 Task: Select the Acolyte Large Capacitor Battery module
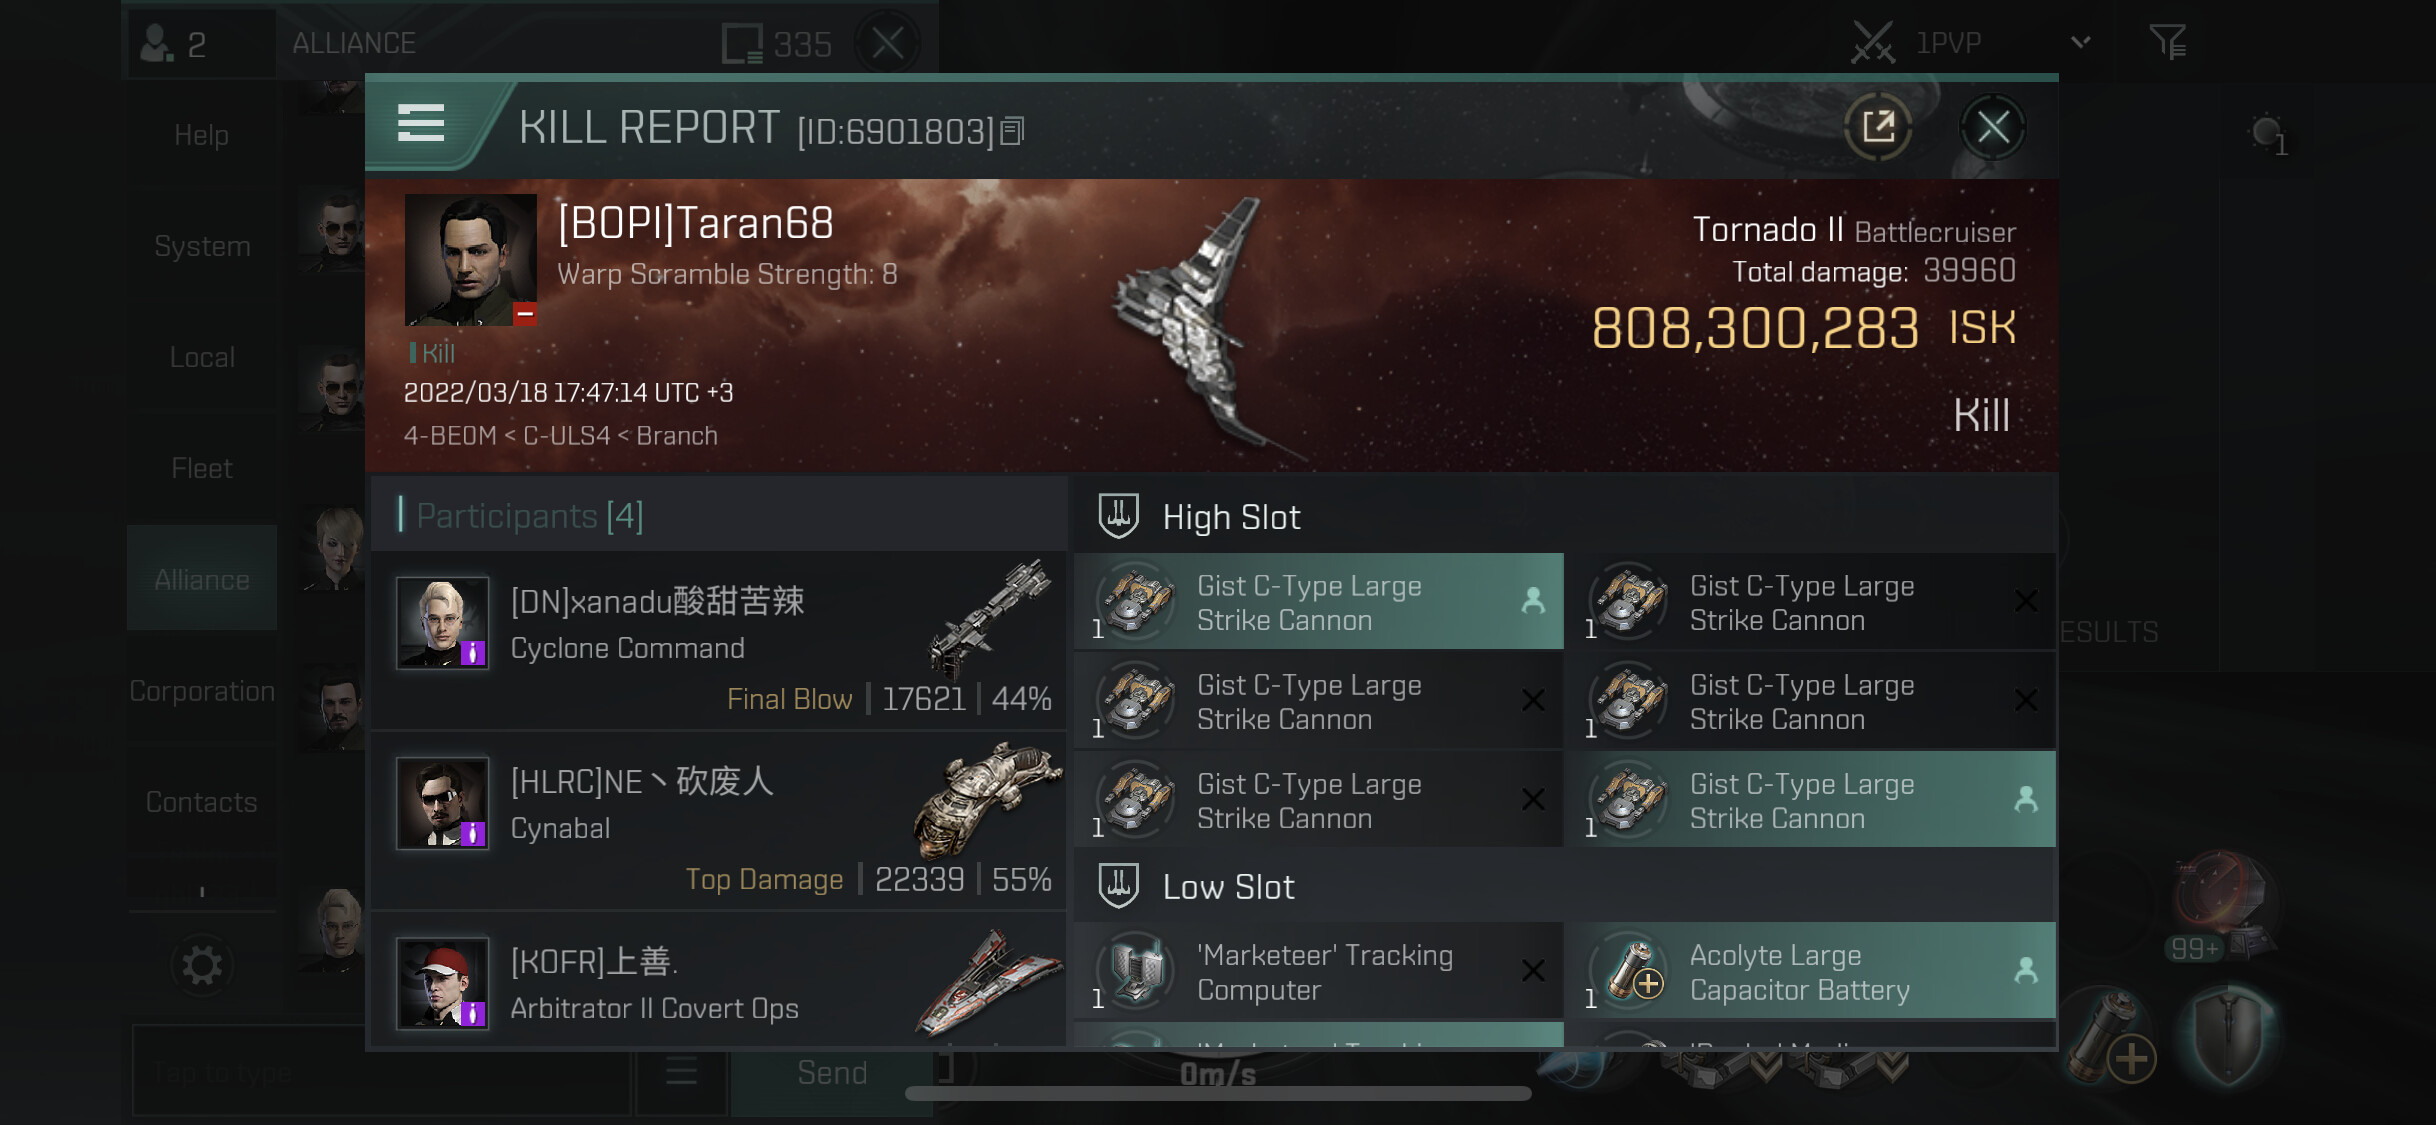coord(1816,971)
